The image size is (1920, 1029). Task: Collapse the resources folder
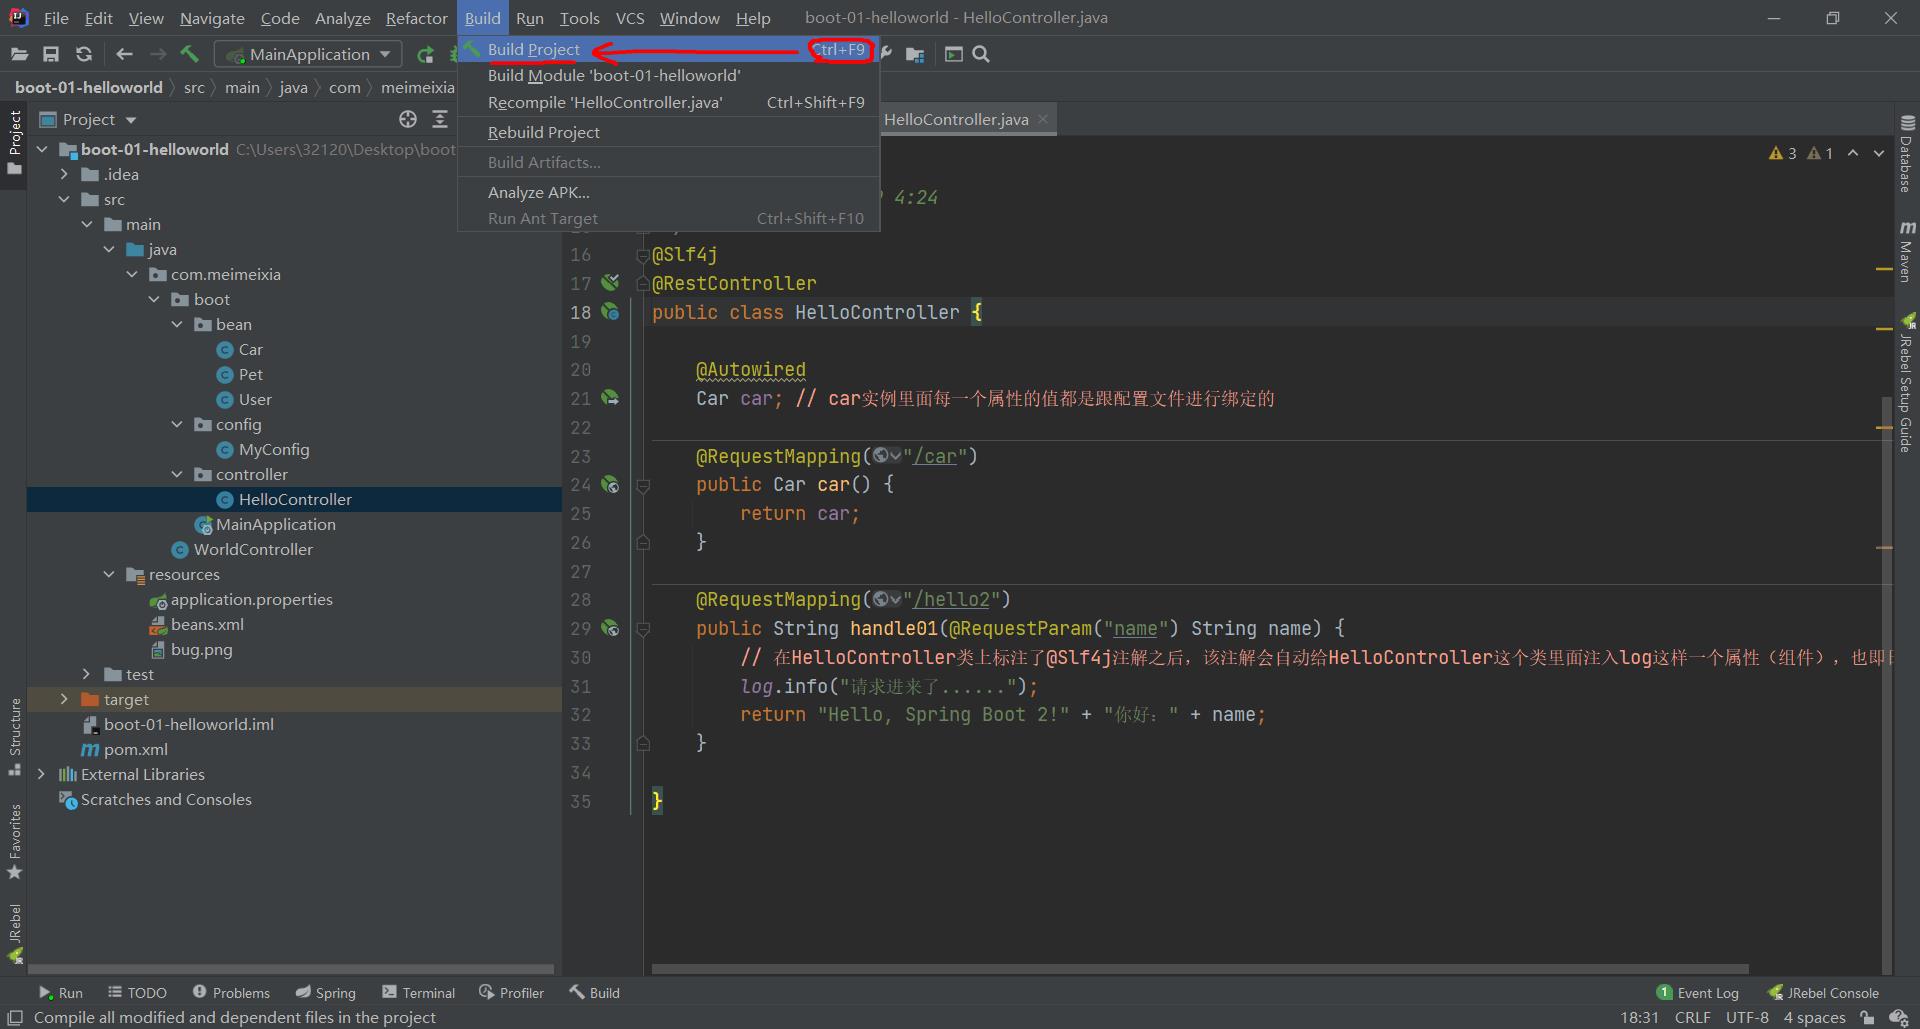coord(109,574)
